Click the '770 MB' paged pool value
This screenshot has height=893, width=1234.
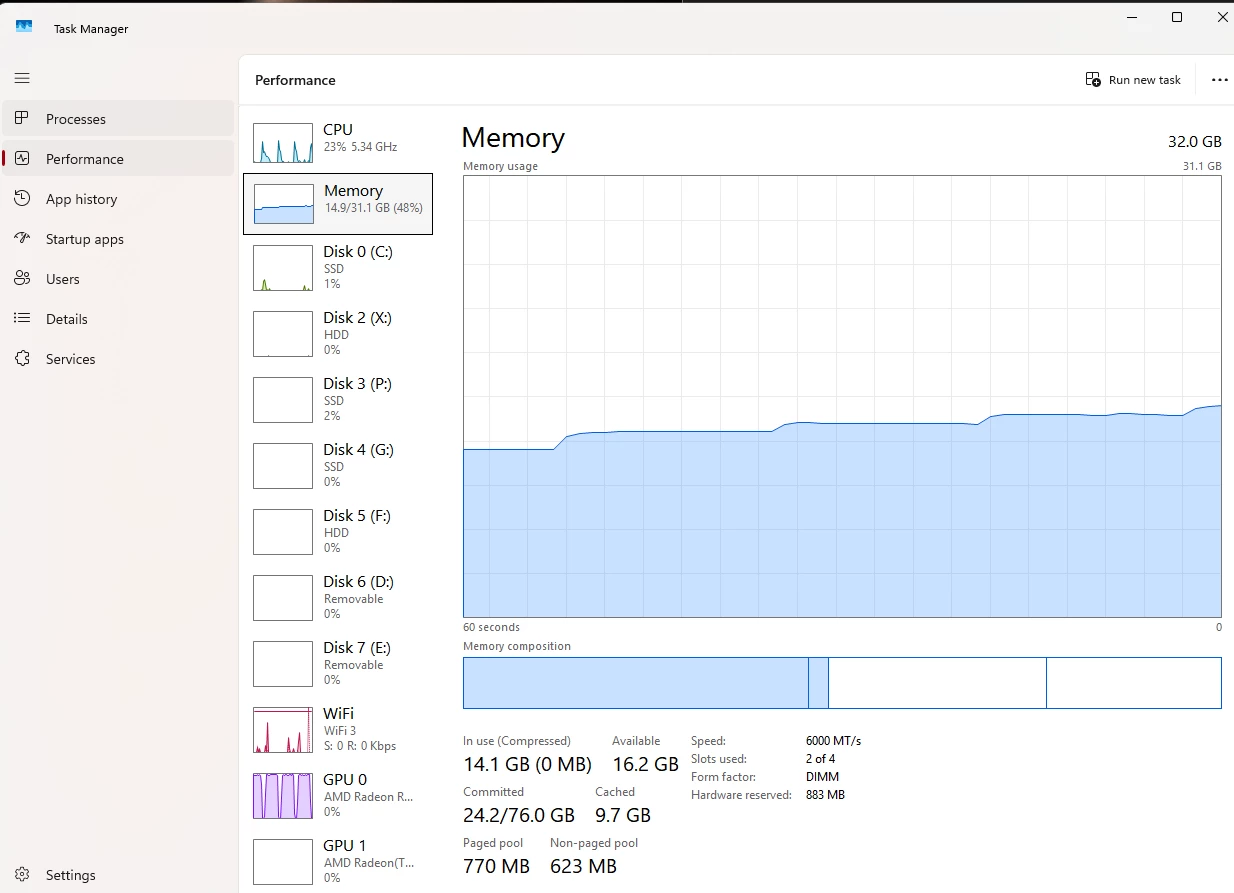pos(496,866)
